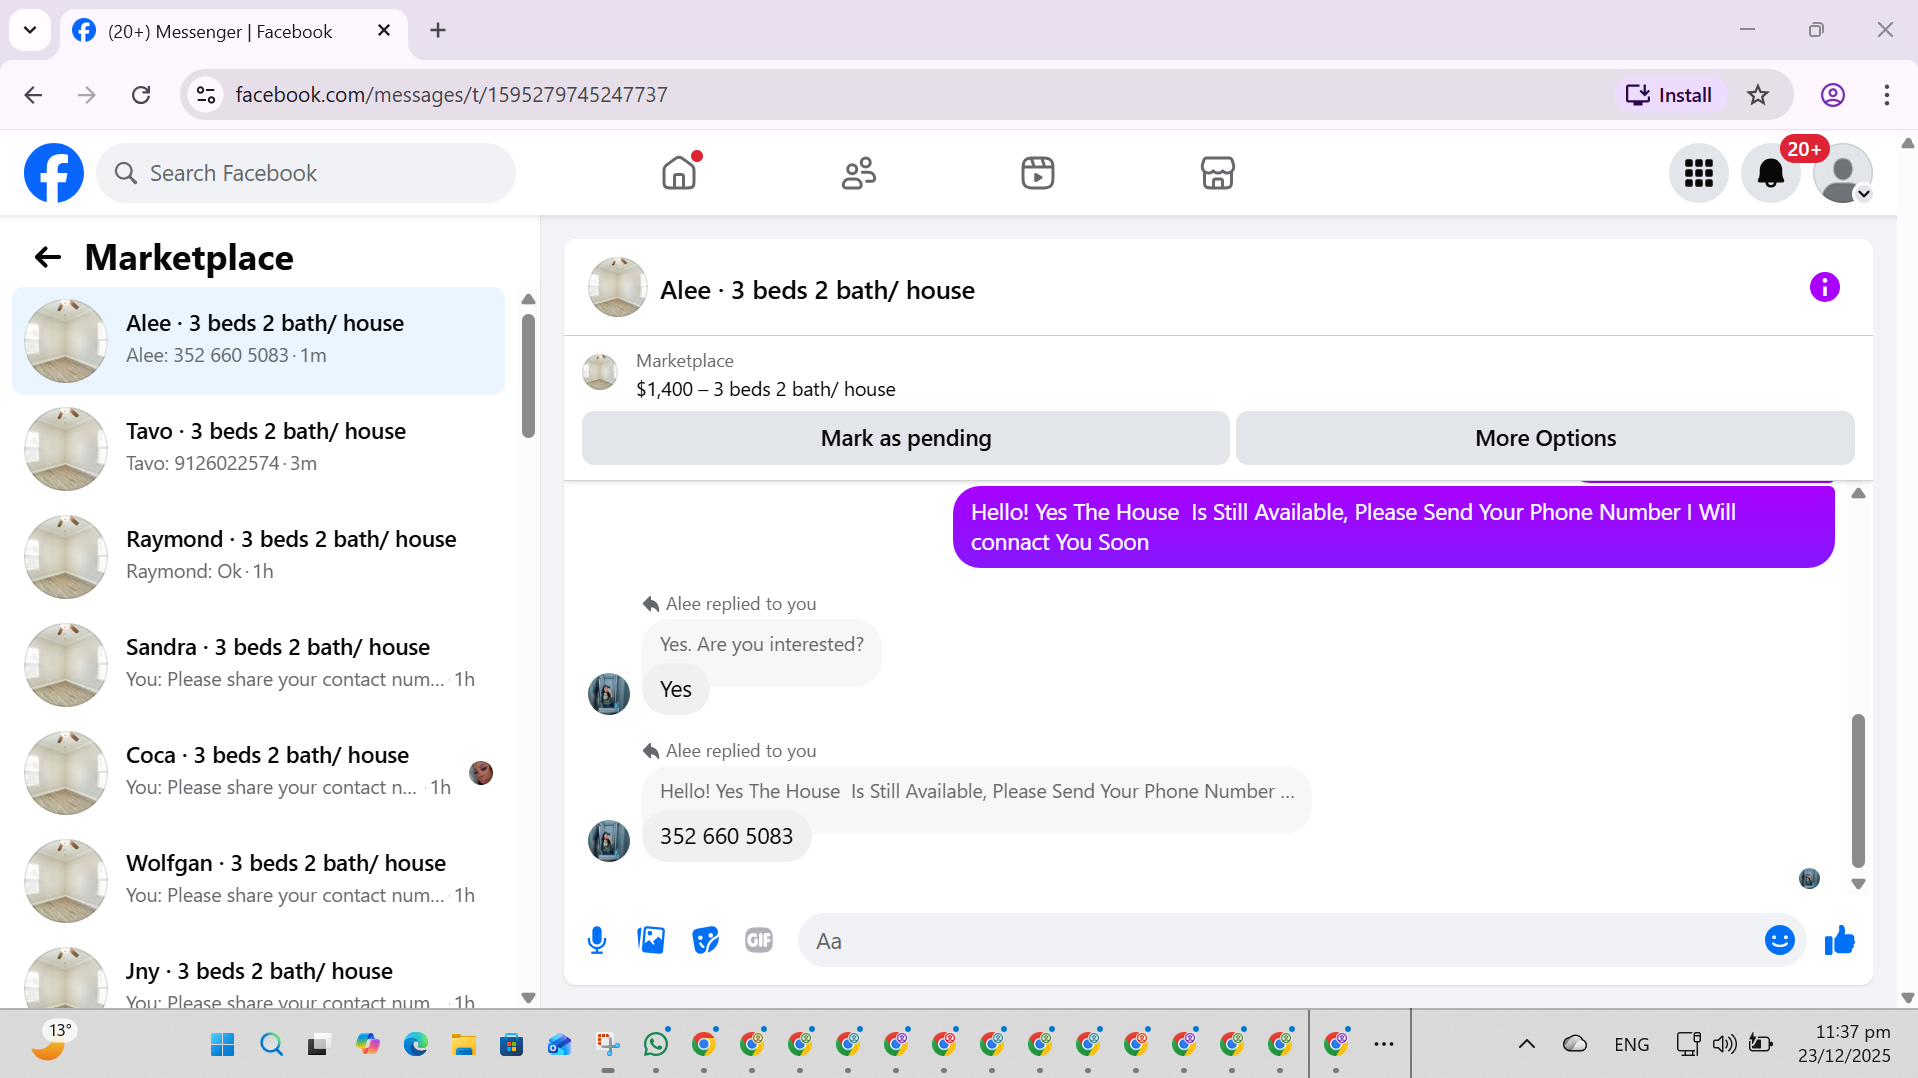The image size is (1918, 1078).
Task: Open the Tavo conversation in list
Action: (x=258, y=448)
